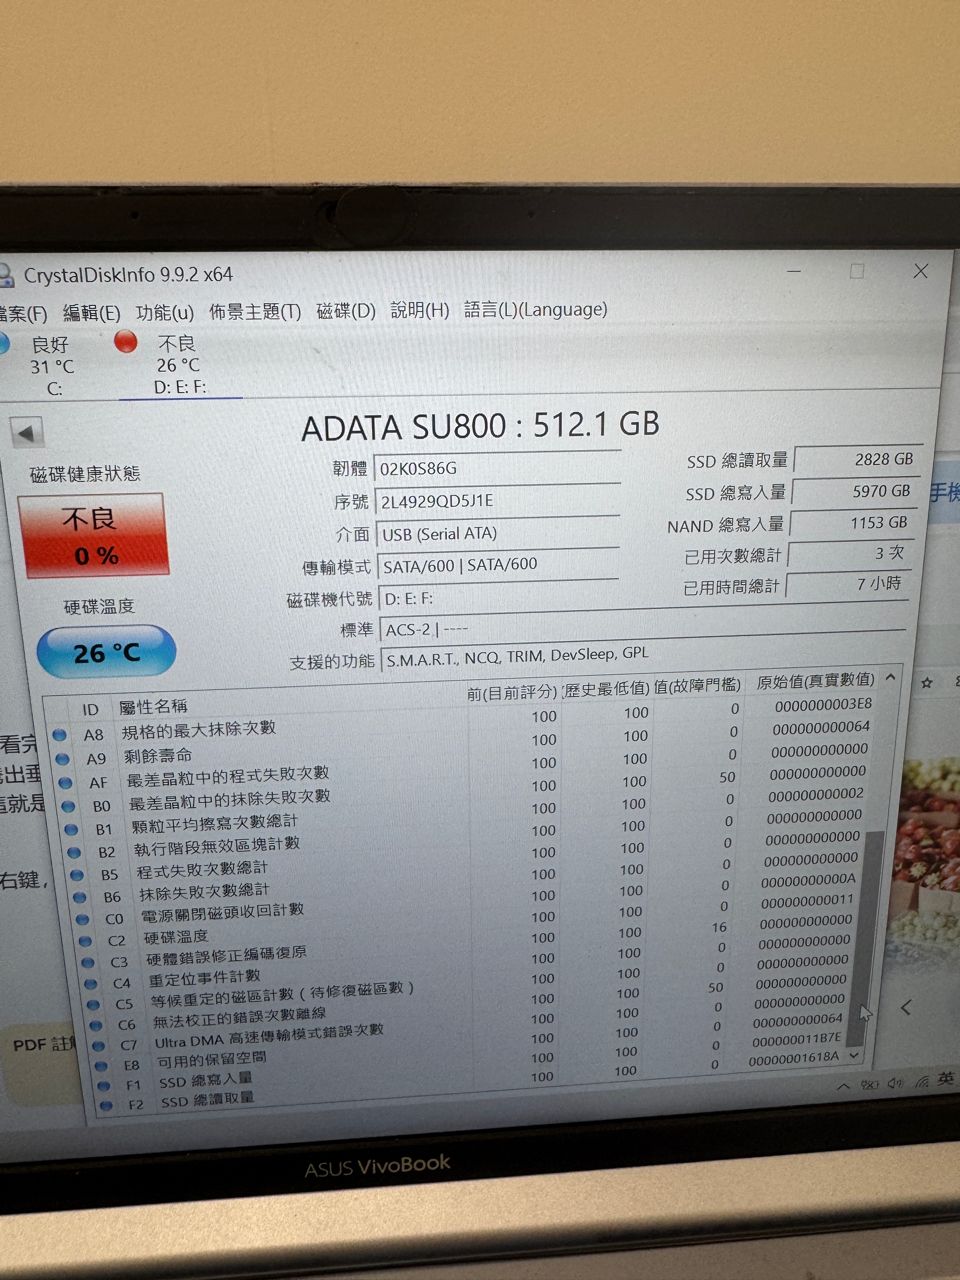Image resolution: width=960 pixels, height=1280 pixels.
Task: Click the 序號 serial number field
Action: 498,501
